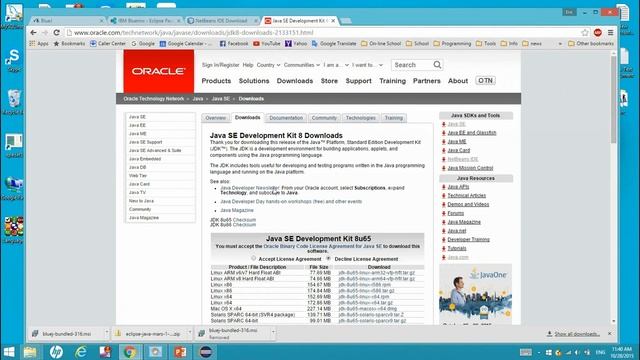Click the JavaOne banner image
This screenshot has height=360, width=640.
tap(476, 294)
